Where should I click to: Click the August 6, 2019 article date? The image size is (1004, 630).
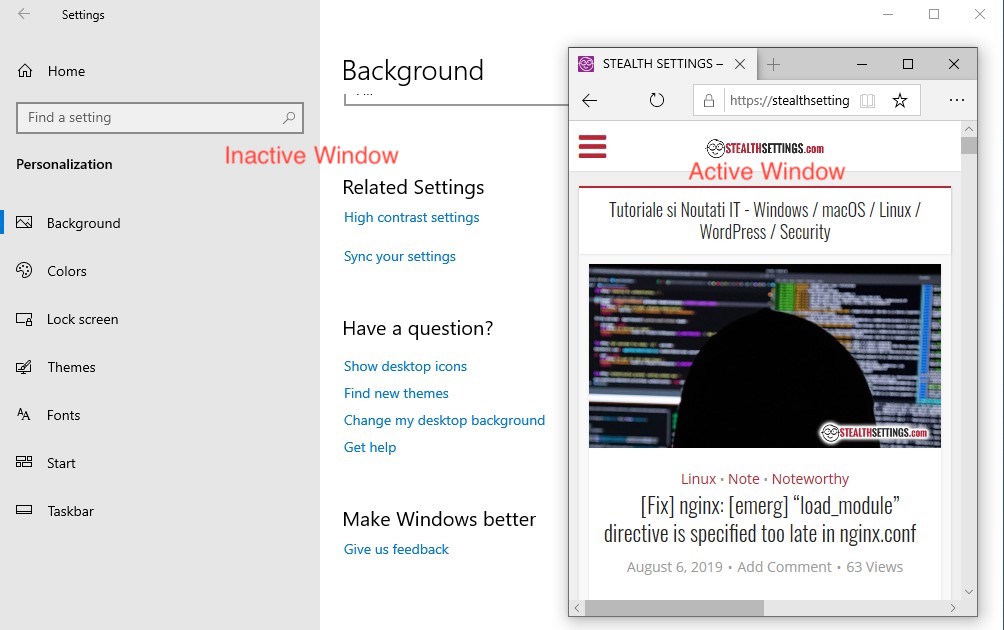[x=674, y=567]
